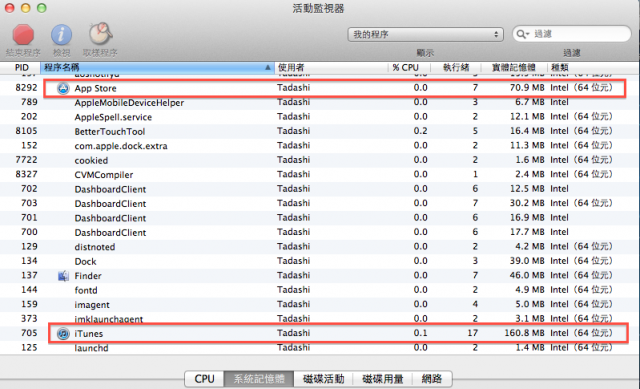Click the iTunes process icon
The width and height of the screenshot is (640, 389).
[63, 333]
